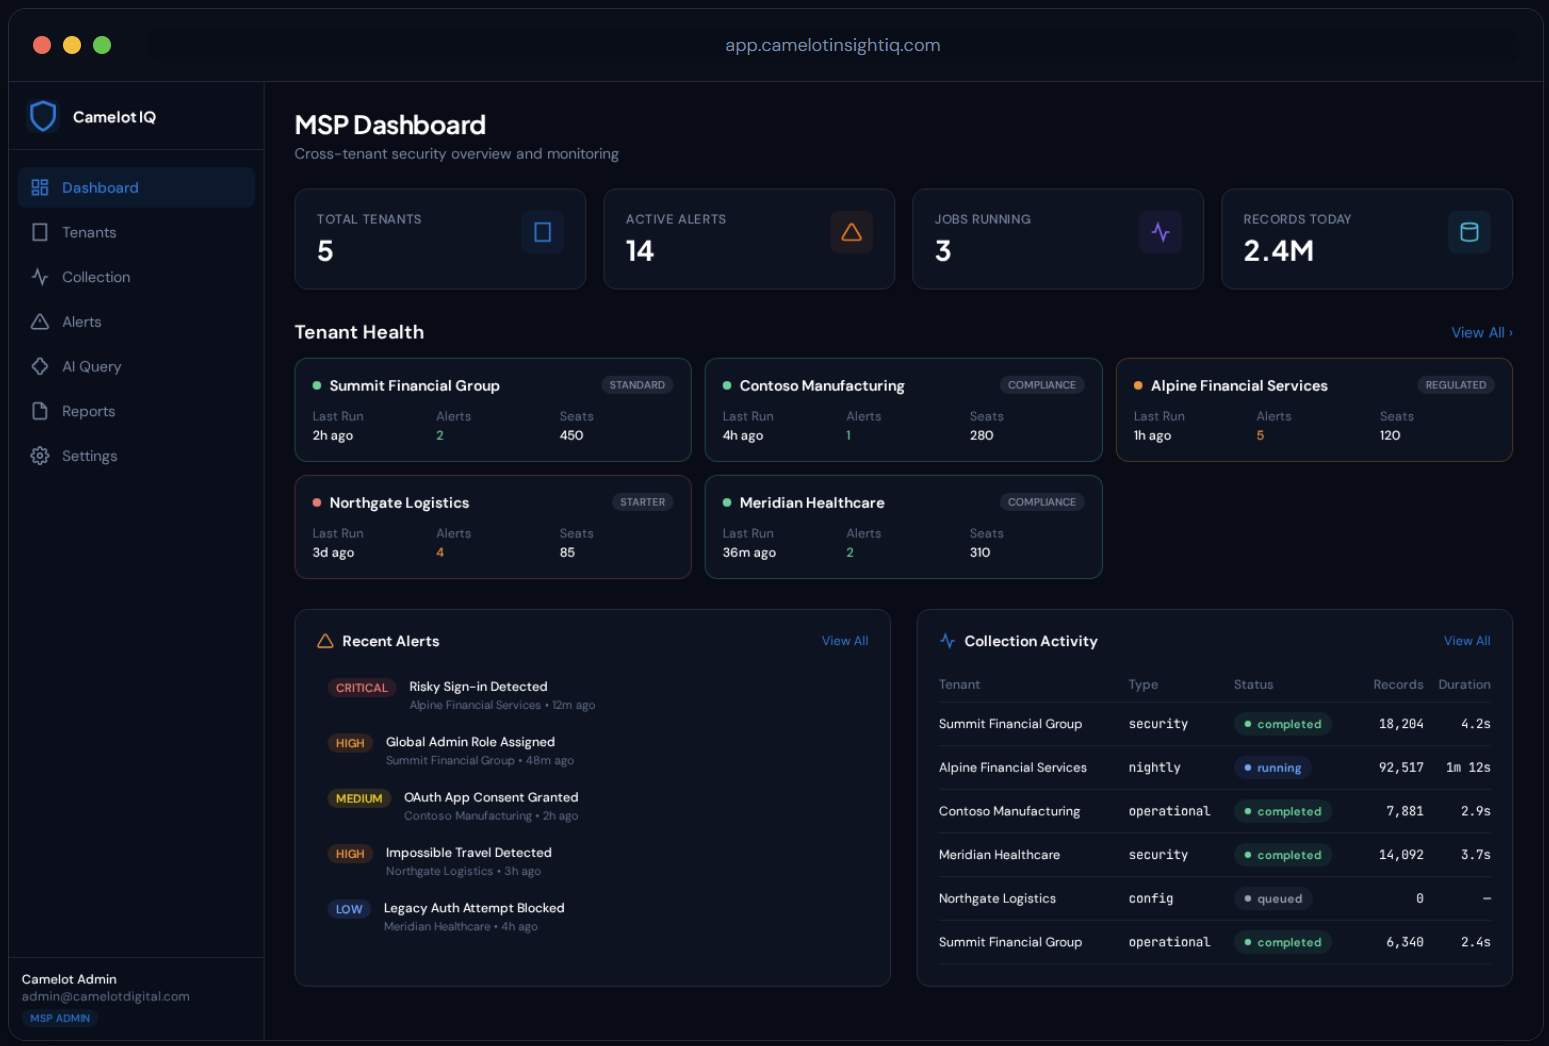
Task: Navigate to Alerts in sidebar
Action: tap(136, 321)
